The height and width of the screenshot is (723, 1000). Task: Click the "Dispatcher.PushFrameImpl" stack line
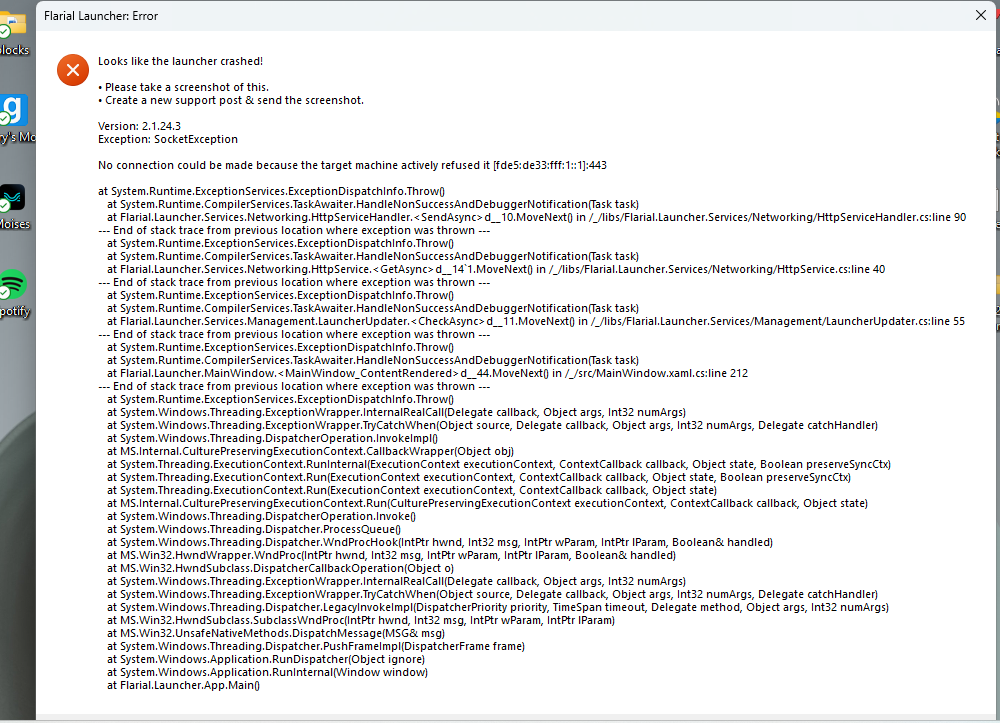(x=316, y=646)
